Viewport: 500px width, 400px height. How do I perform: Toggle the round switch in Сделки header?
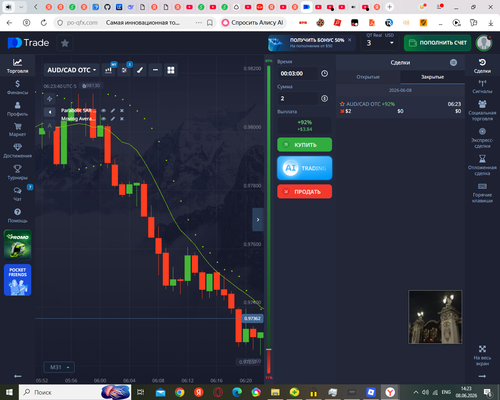pos(453,62)
